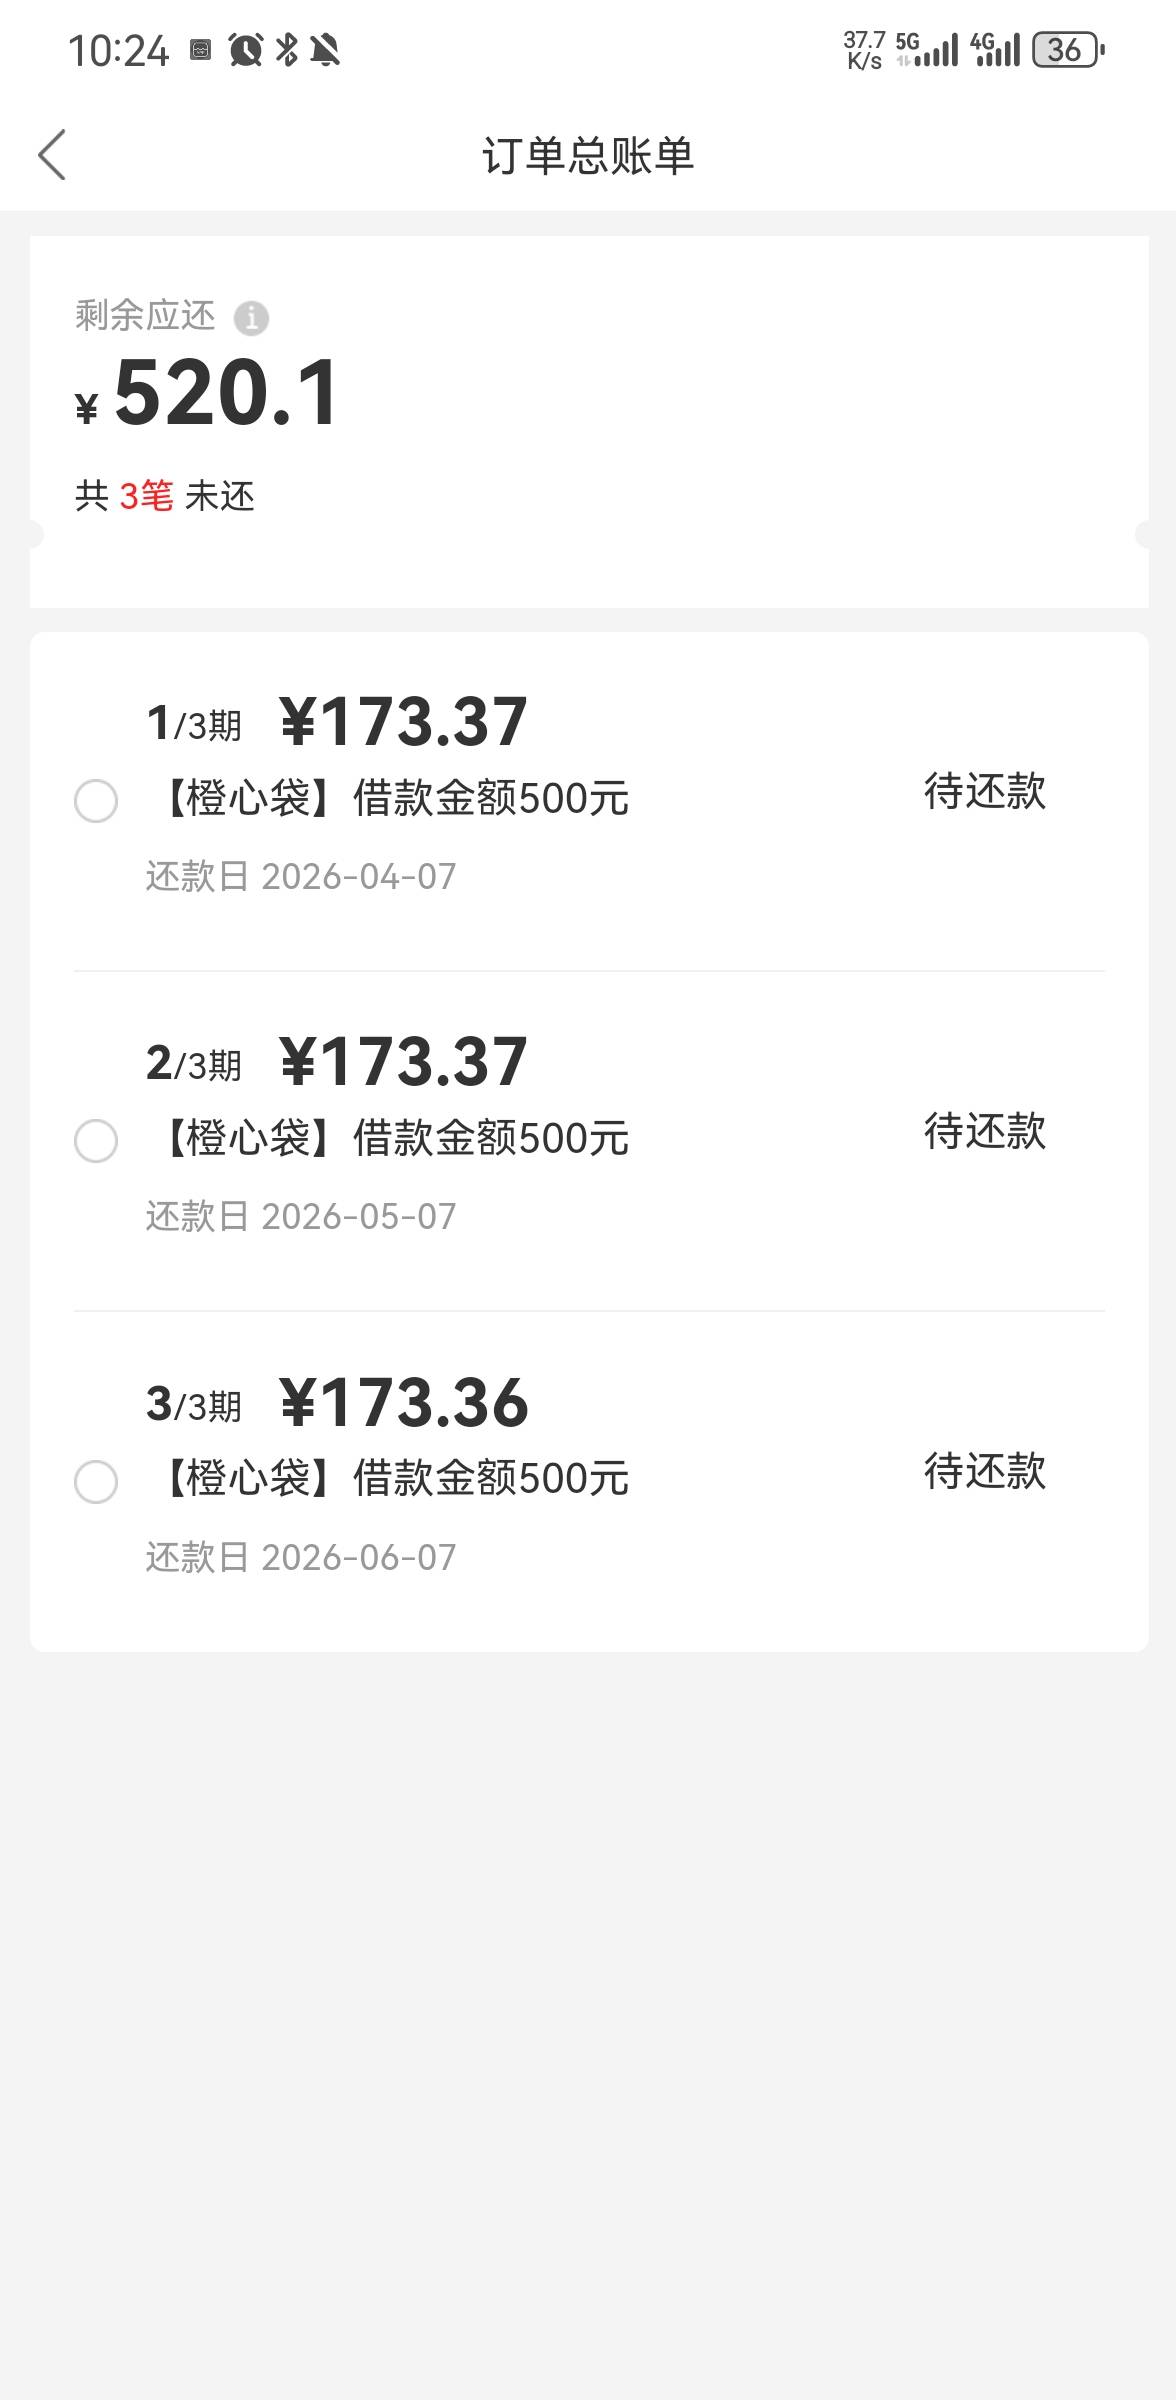Tap 待还款 status for 2026-05-07 installment
Screen dimensions: 1176x2400
[x=984, y=1131]
